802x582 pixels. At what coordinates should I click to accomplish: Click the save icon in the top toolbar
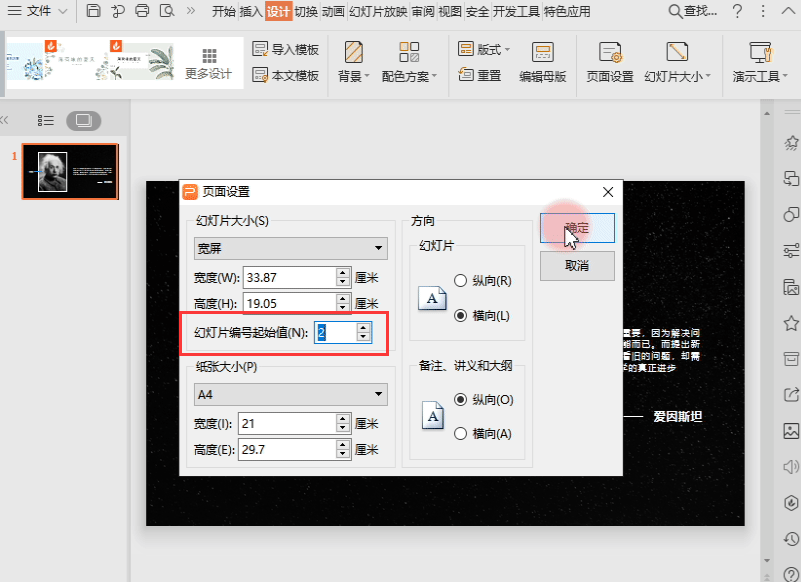(93, 12)
